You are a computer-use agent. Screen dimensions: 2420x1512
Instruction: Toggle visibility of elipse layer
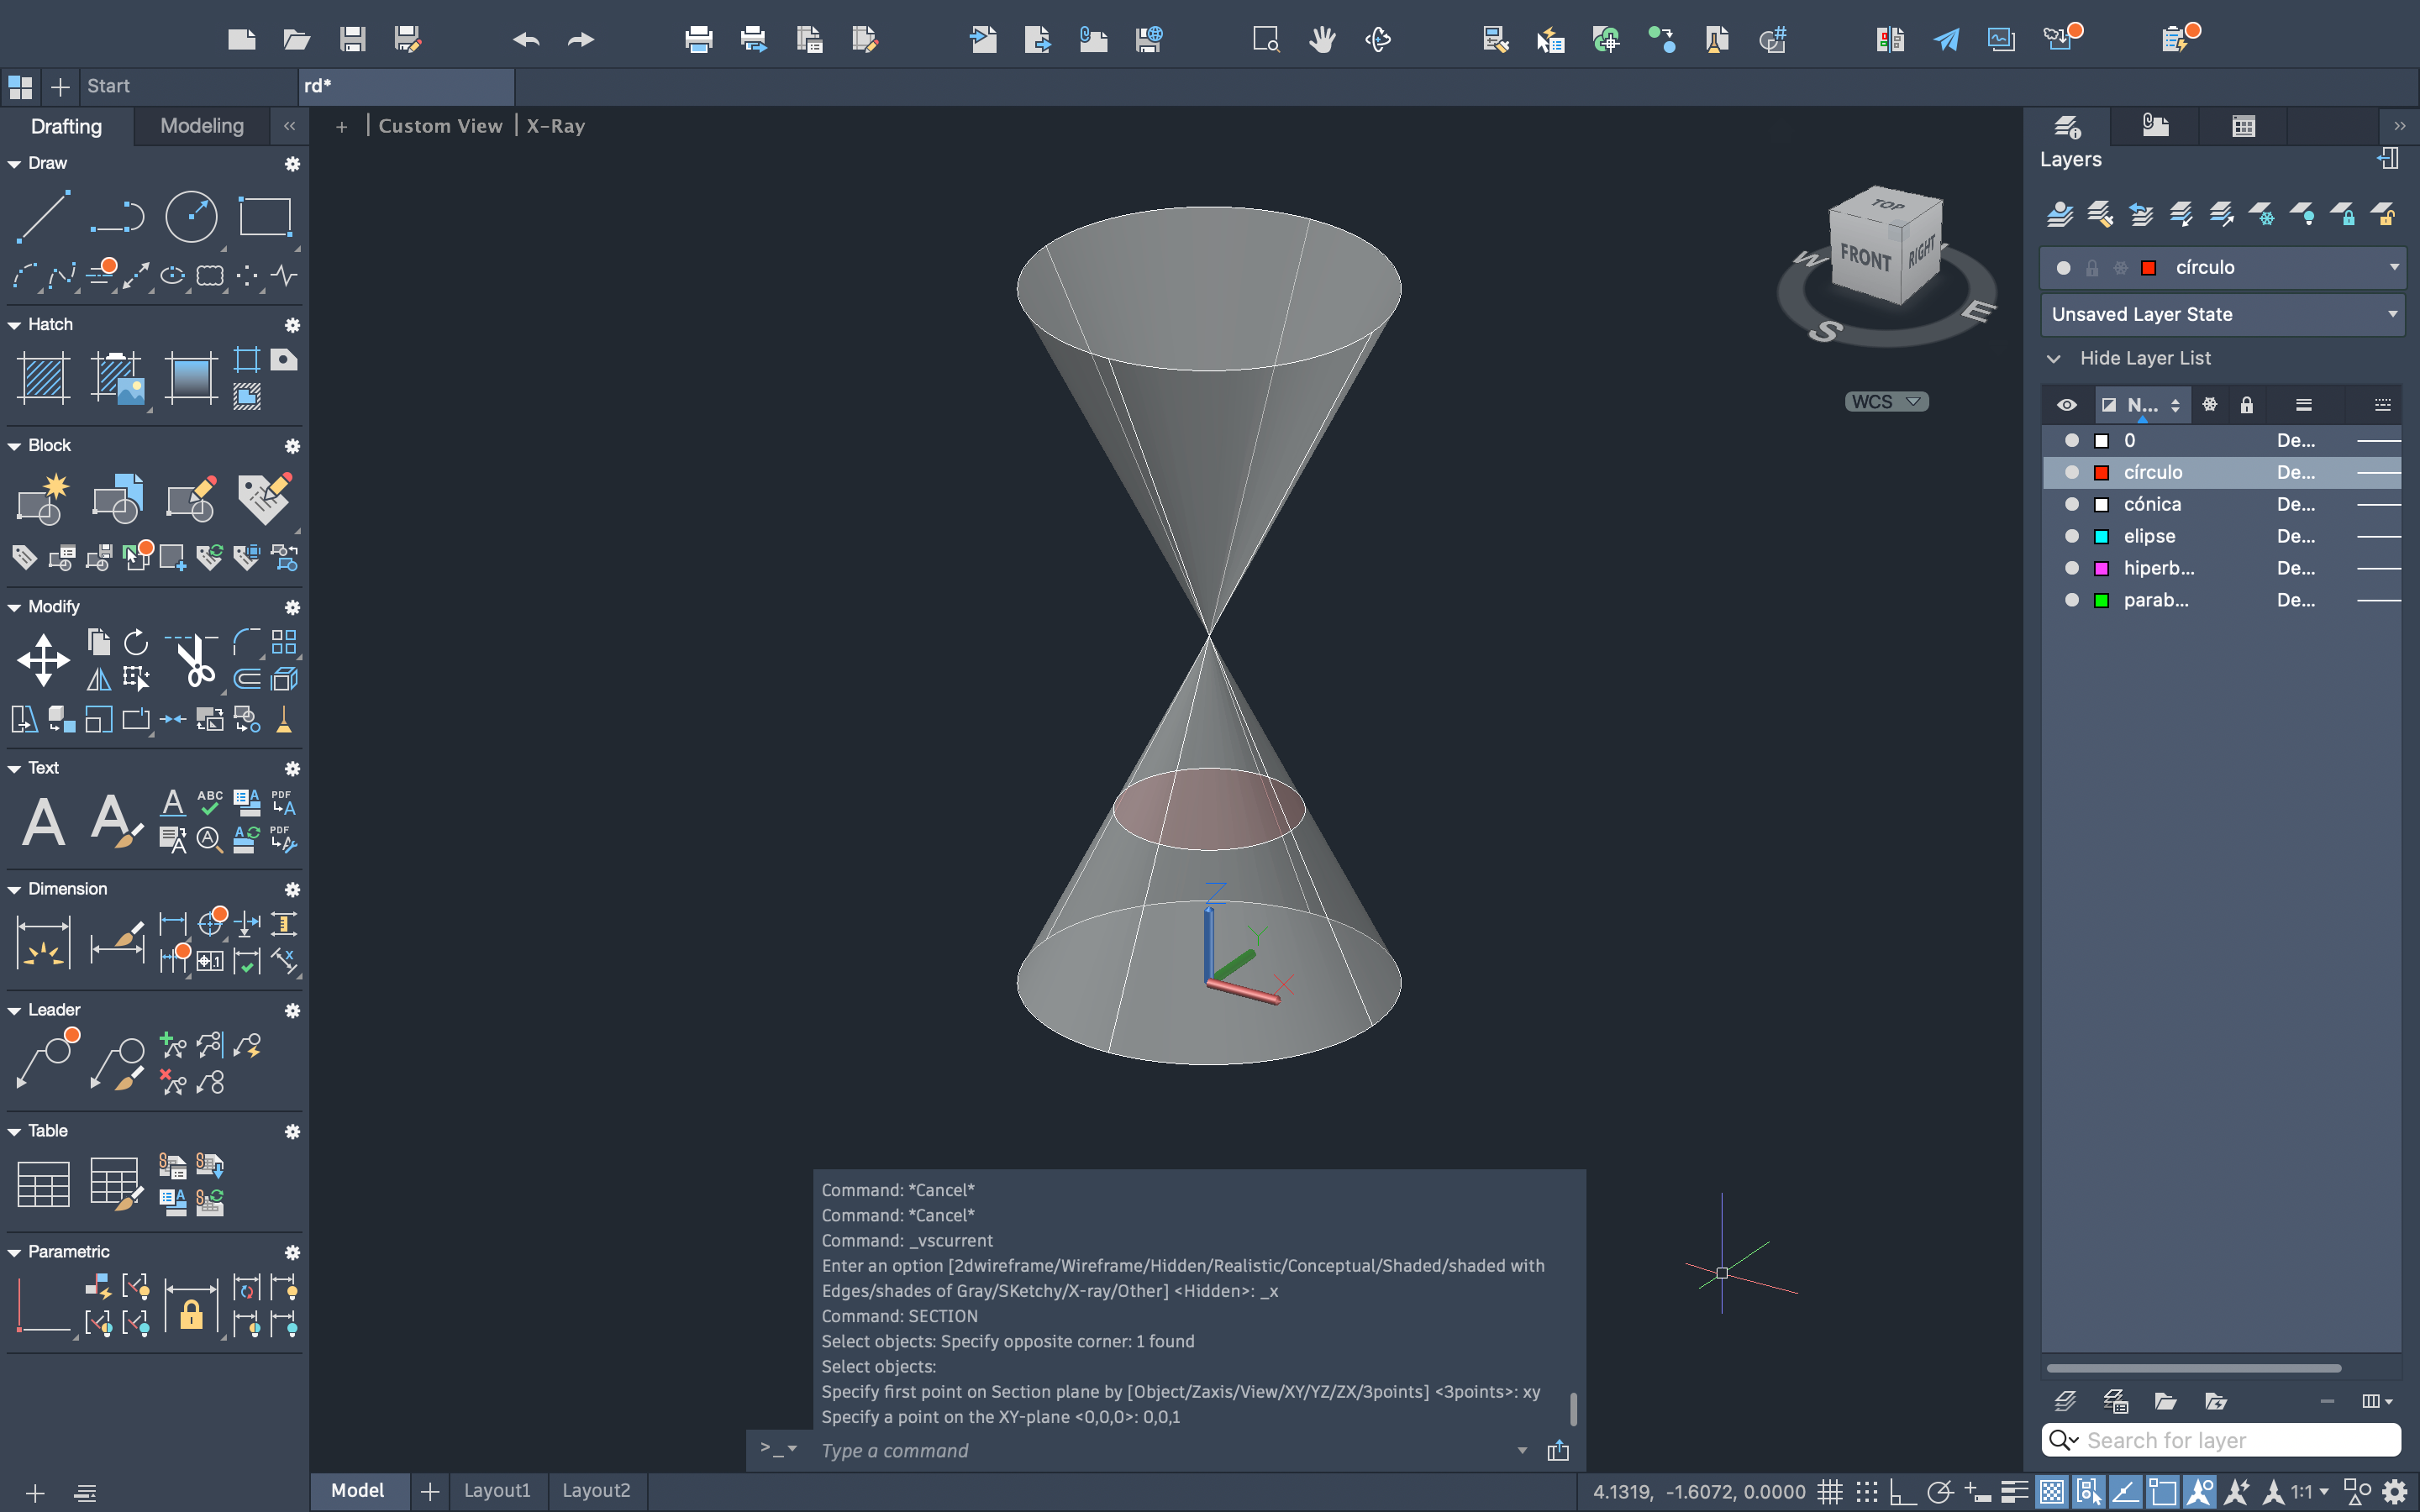pos(2071,536)
